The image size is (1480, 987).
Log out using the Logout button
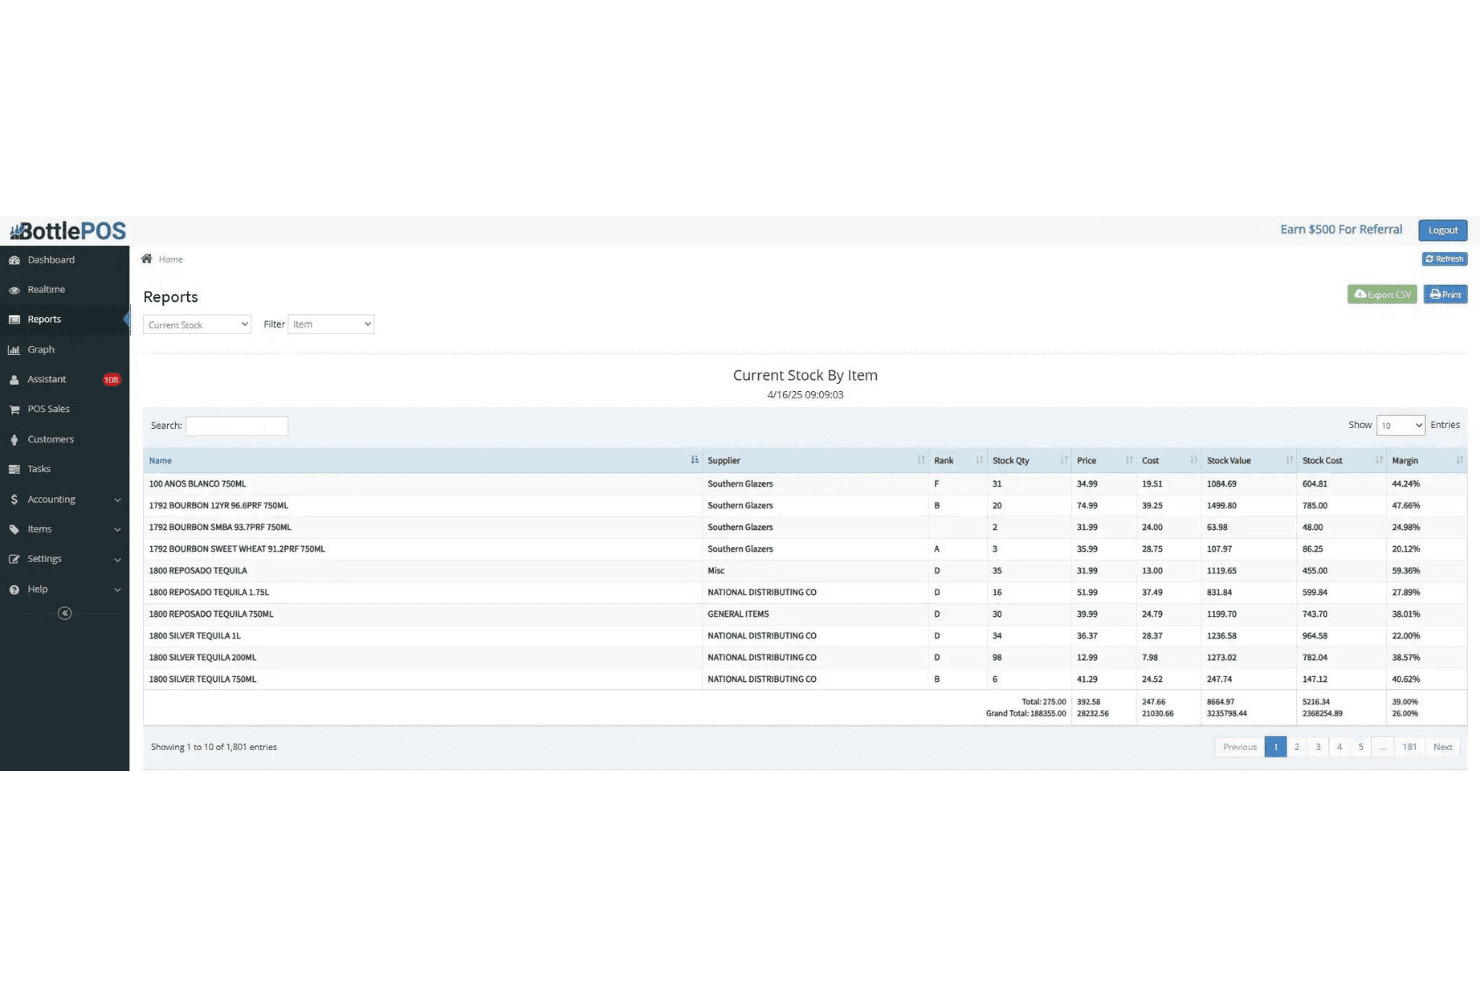coord(1443,230)
